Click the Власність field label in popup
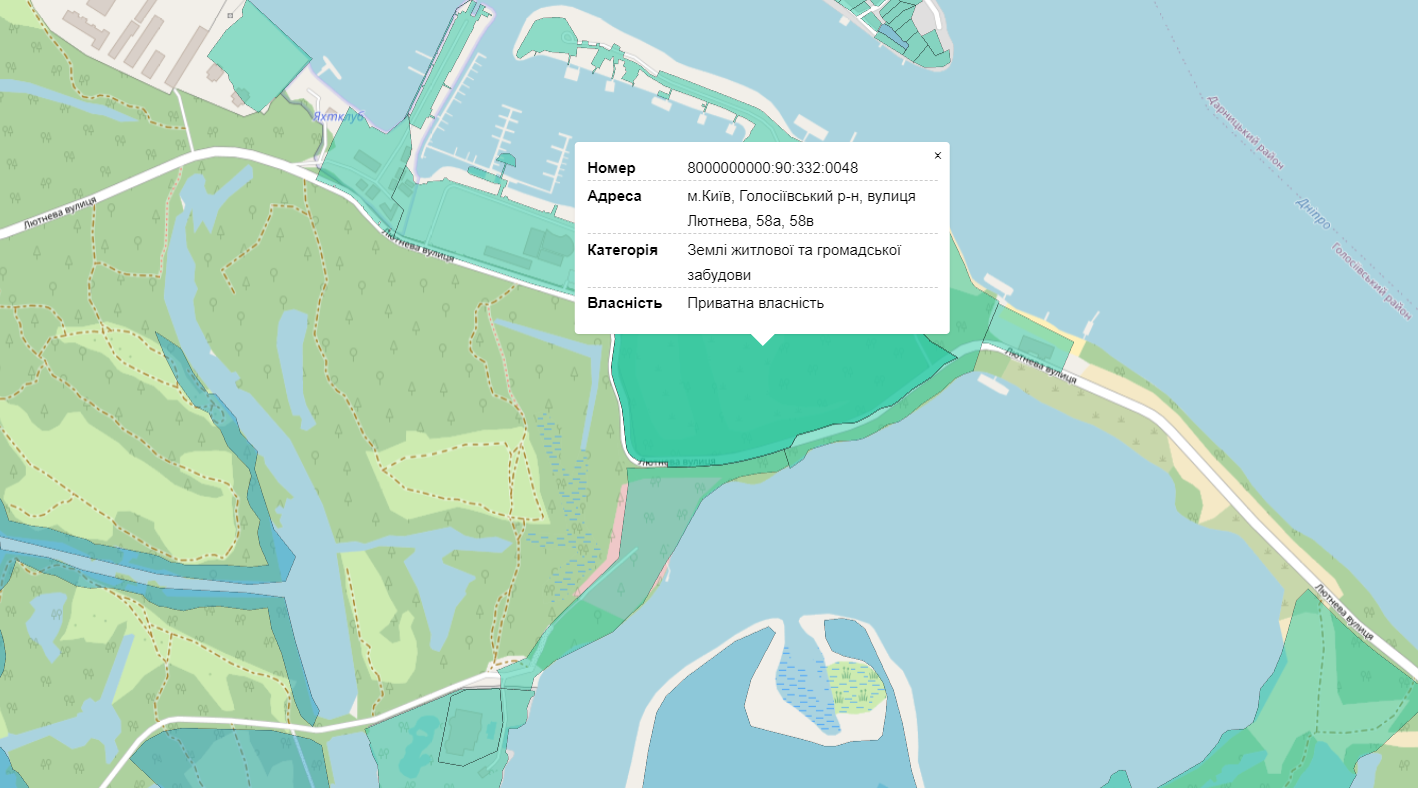The width and height of the screenshot is (1418, 788). click(x=624, y=302)
